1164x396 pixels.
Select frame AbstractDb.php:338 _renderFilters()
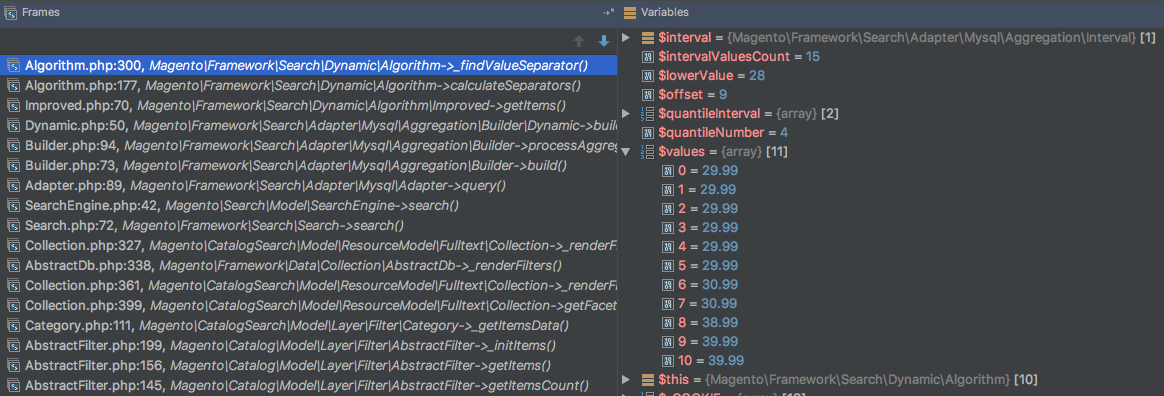click(308, 265)
